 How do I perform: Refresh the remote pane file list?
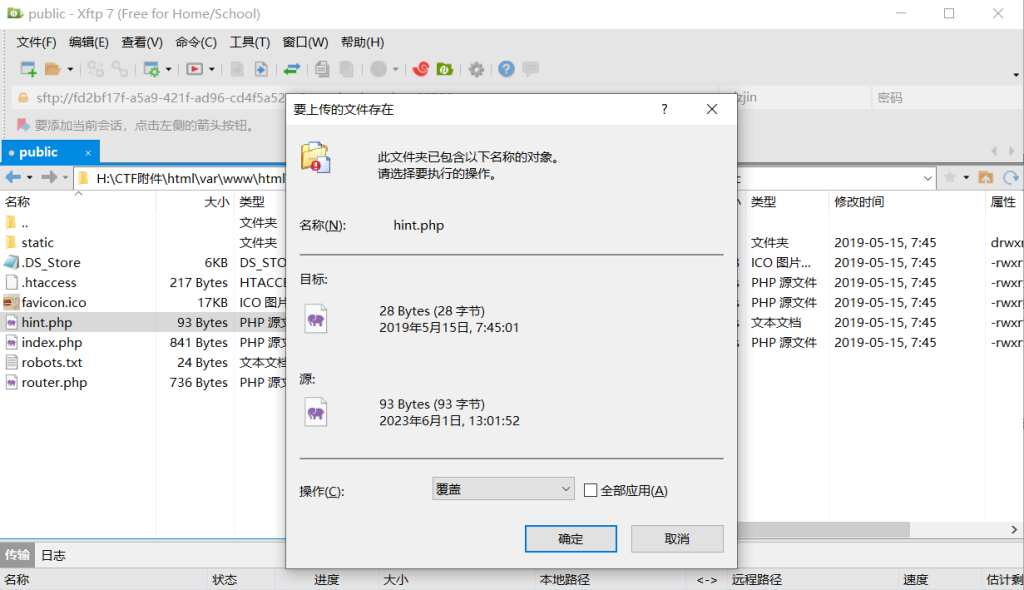click(1010, 177)
